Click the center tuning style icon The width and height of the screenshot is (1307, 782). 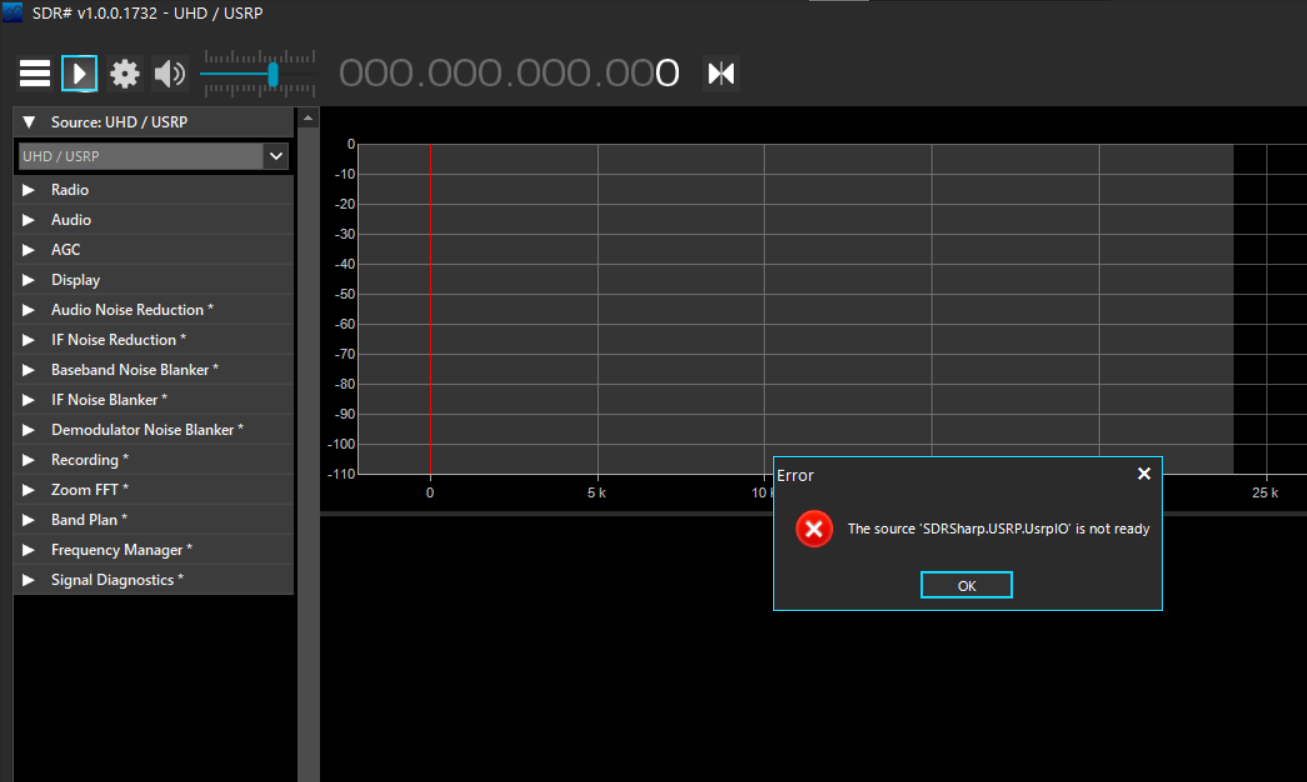point(721,73)
